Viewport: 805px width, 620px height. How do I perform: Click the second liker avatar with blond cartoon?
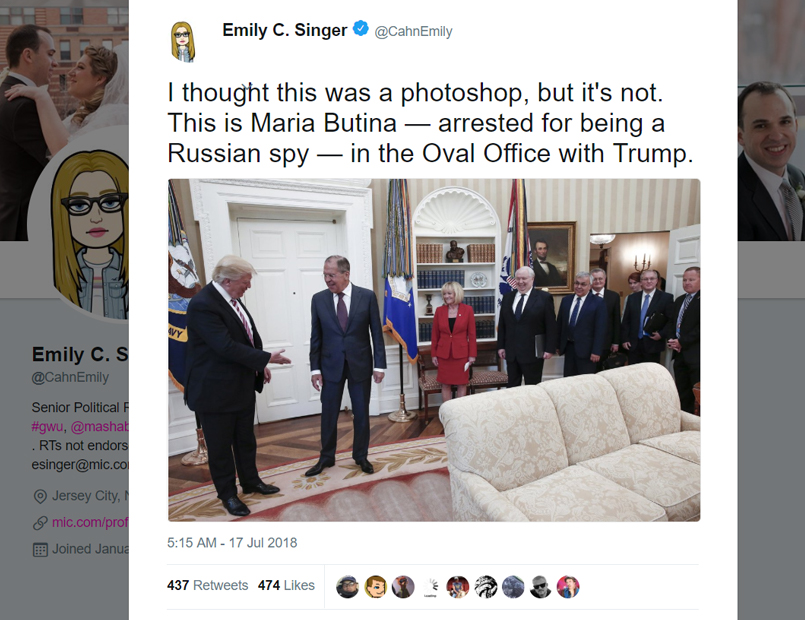pos(376,587)
